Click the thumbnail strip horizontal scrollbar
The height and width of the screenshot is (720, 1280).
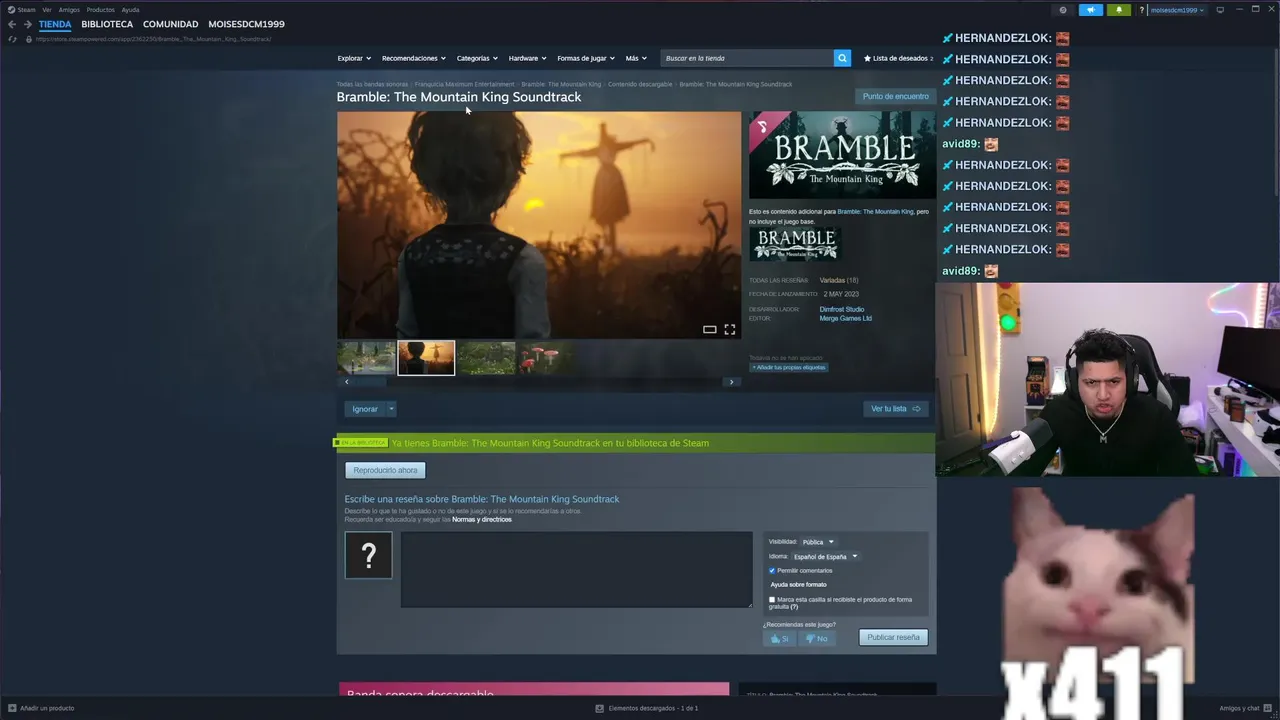click(x=539, y=382)
